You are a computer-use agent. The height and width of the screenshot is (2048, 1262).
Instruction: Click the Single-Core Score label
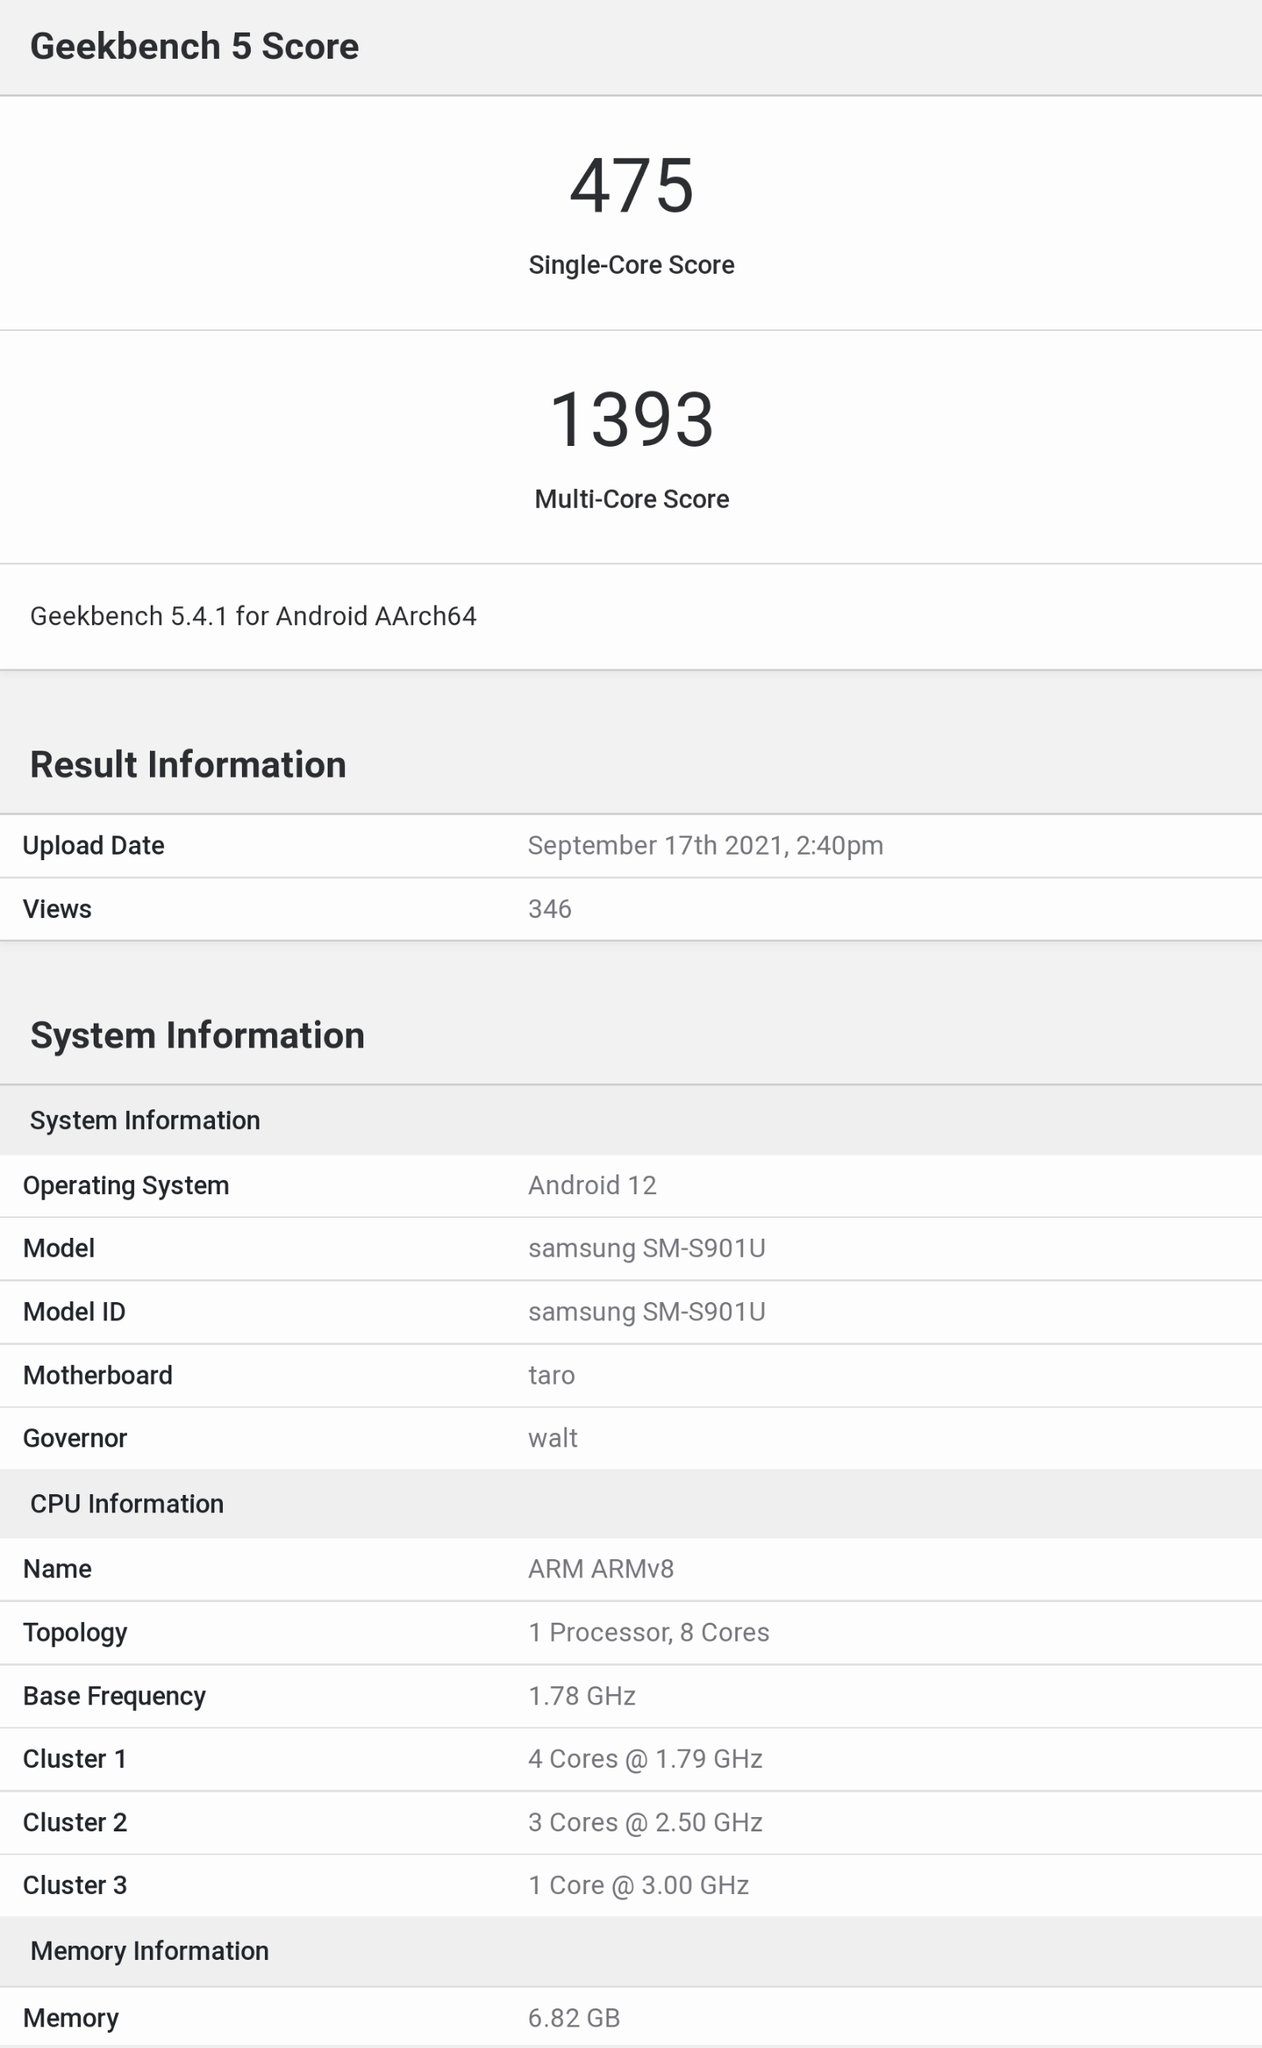point(631,265)
